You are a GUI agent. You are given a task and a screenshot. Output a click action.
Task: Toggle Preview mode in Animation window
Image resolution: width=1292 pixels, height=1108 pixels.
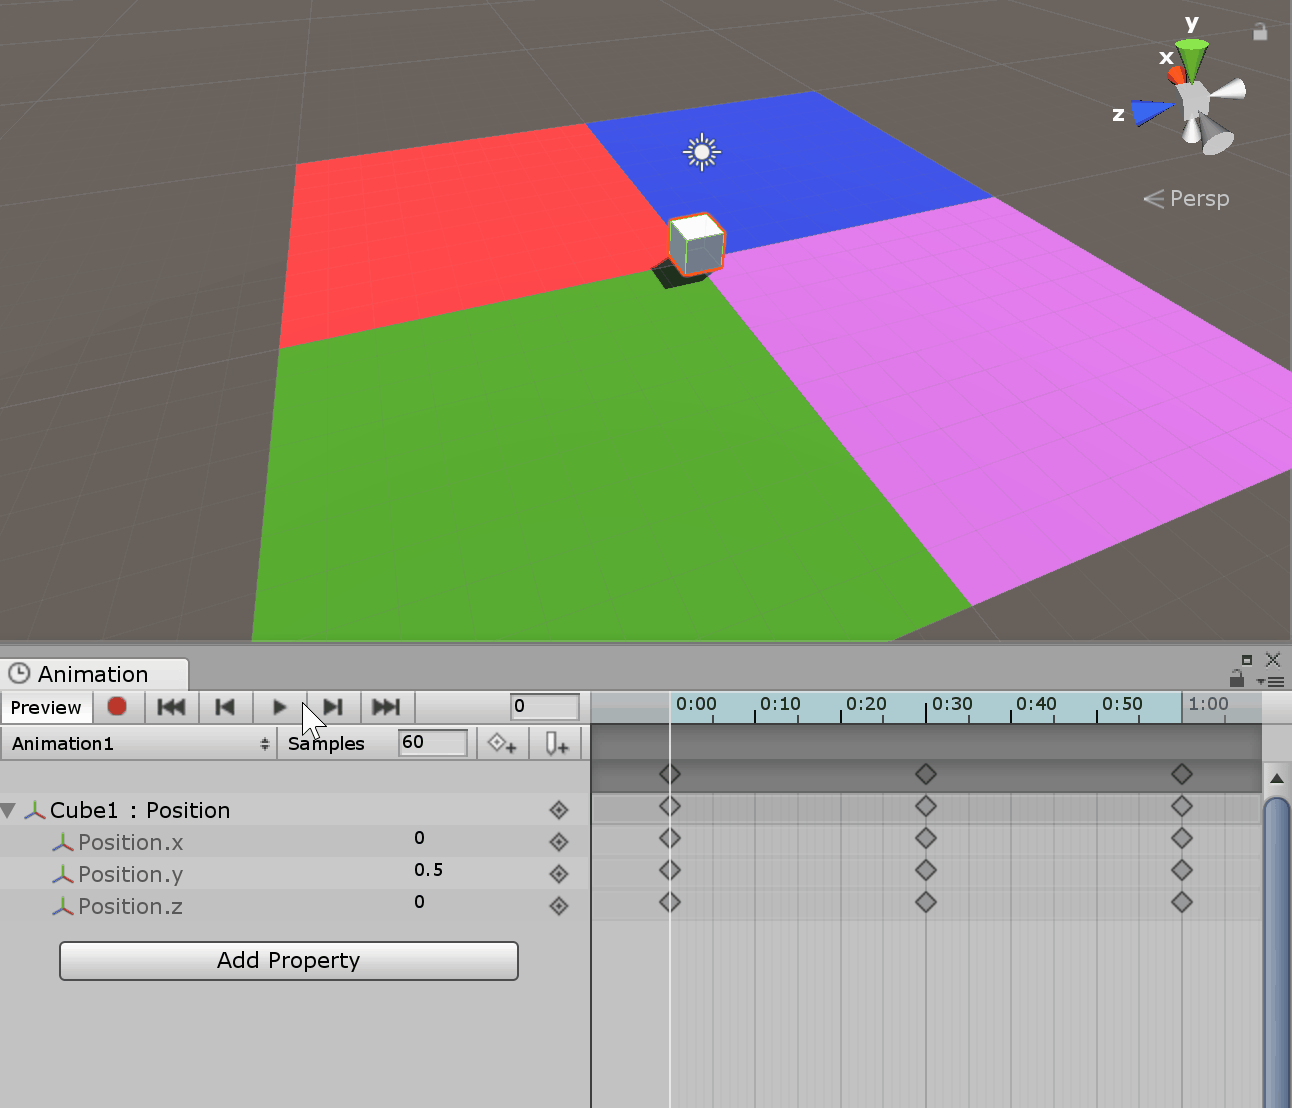(x=46, y=708)
